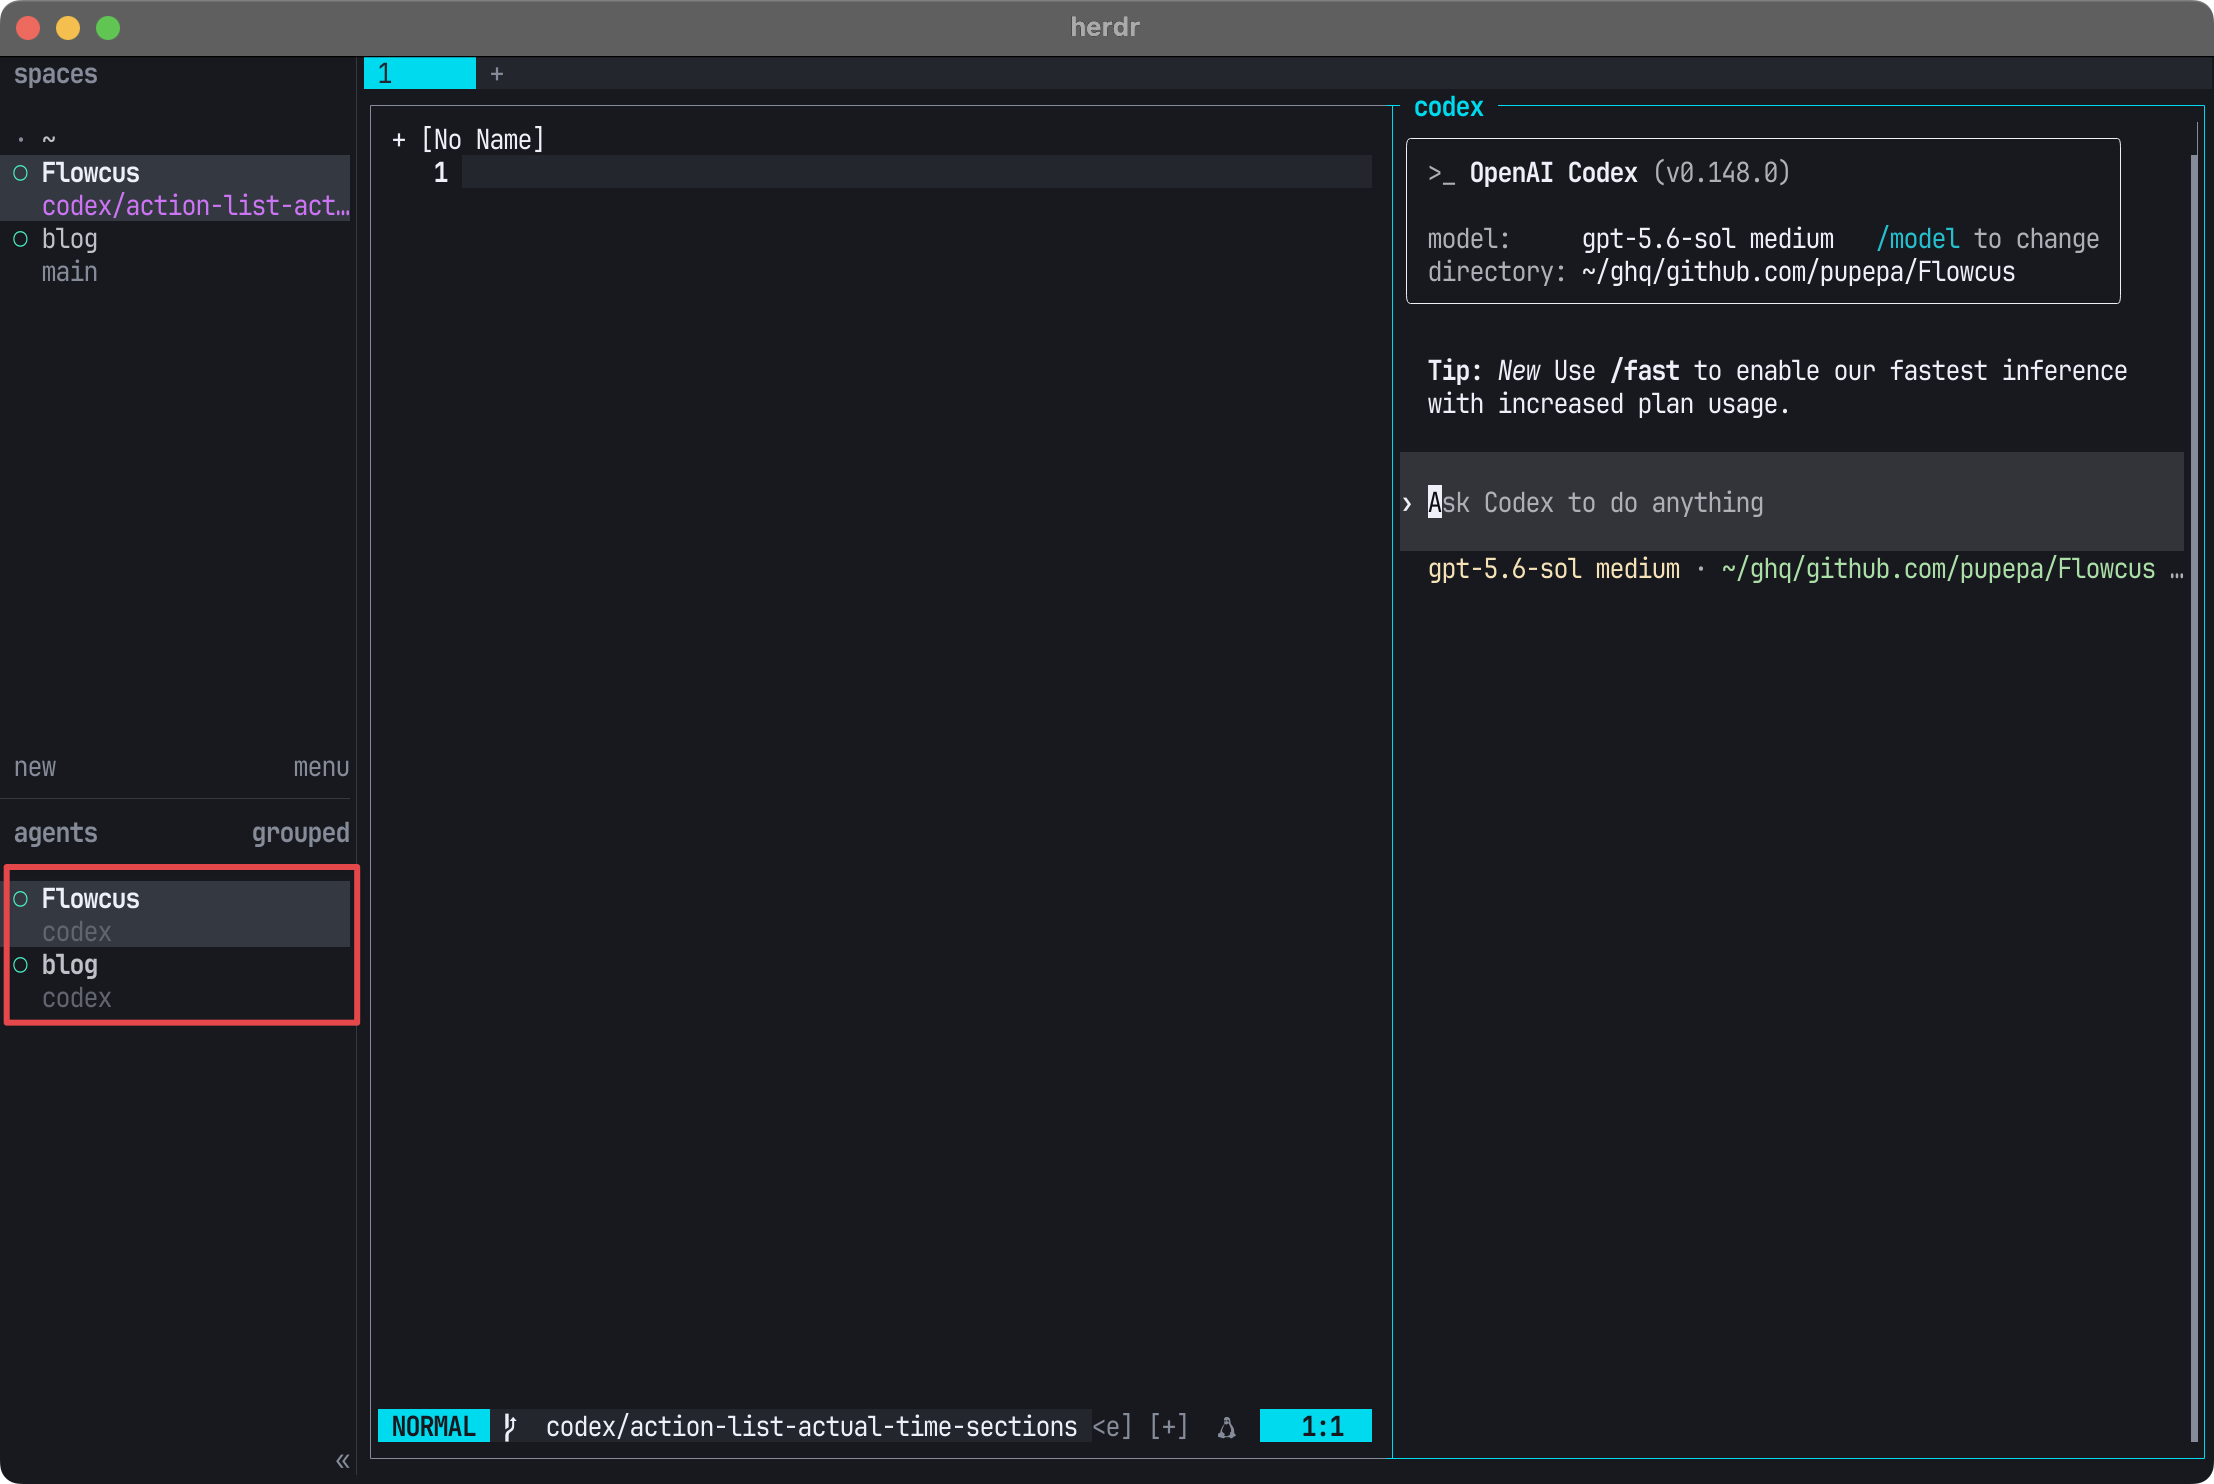This screenshot has height=1484, width=2214.
Task: Click the /model command text
Action: click(1917, 239)
